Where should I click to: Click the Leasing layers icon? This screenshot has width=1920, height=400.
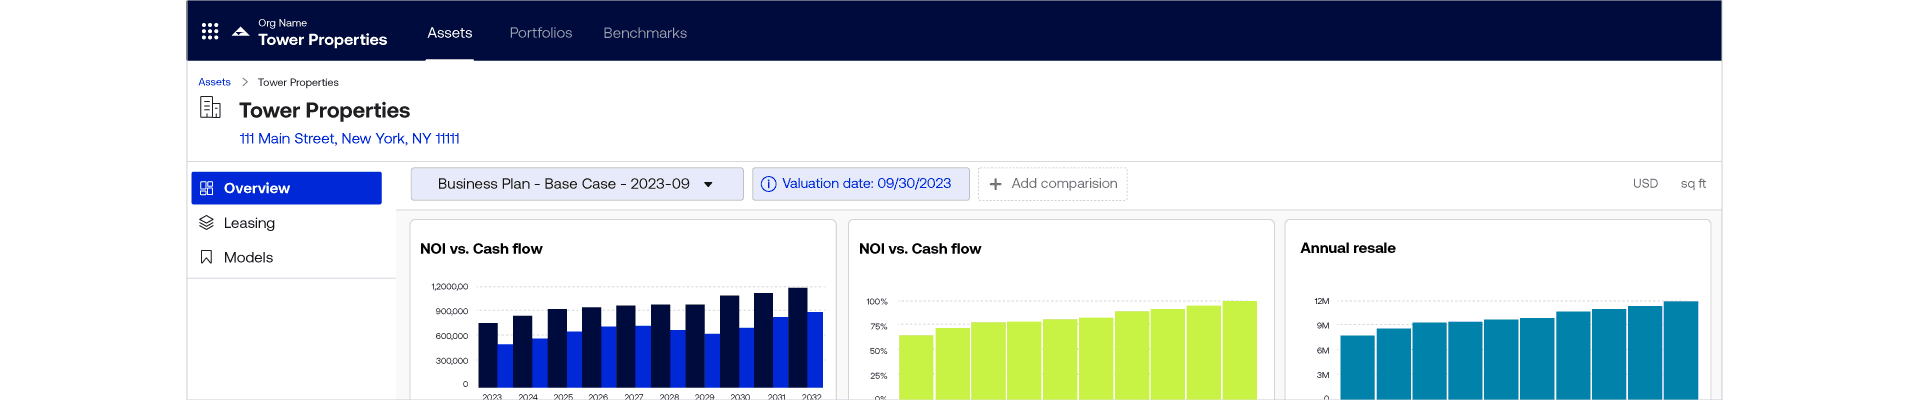point(207,223)
